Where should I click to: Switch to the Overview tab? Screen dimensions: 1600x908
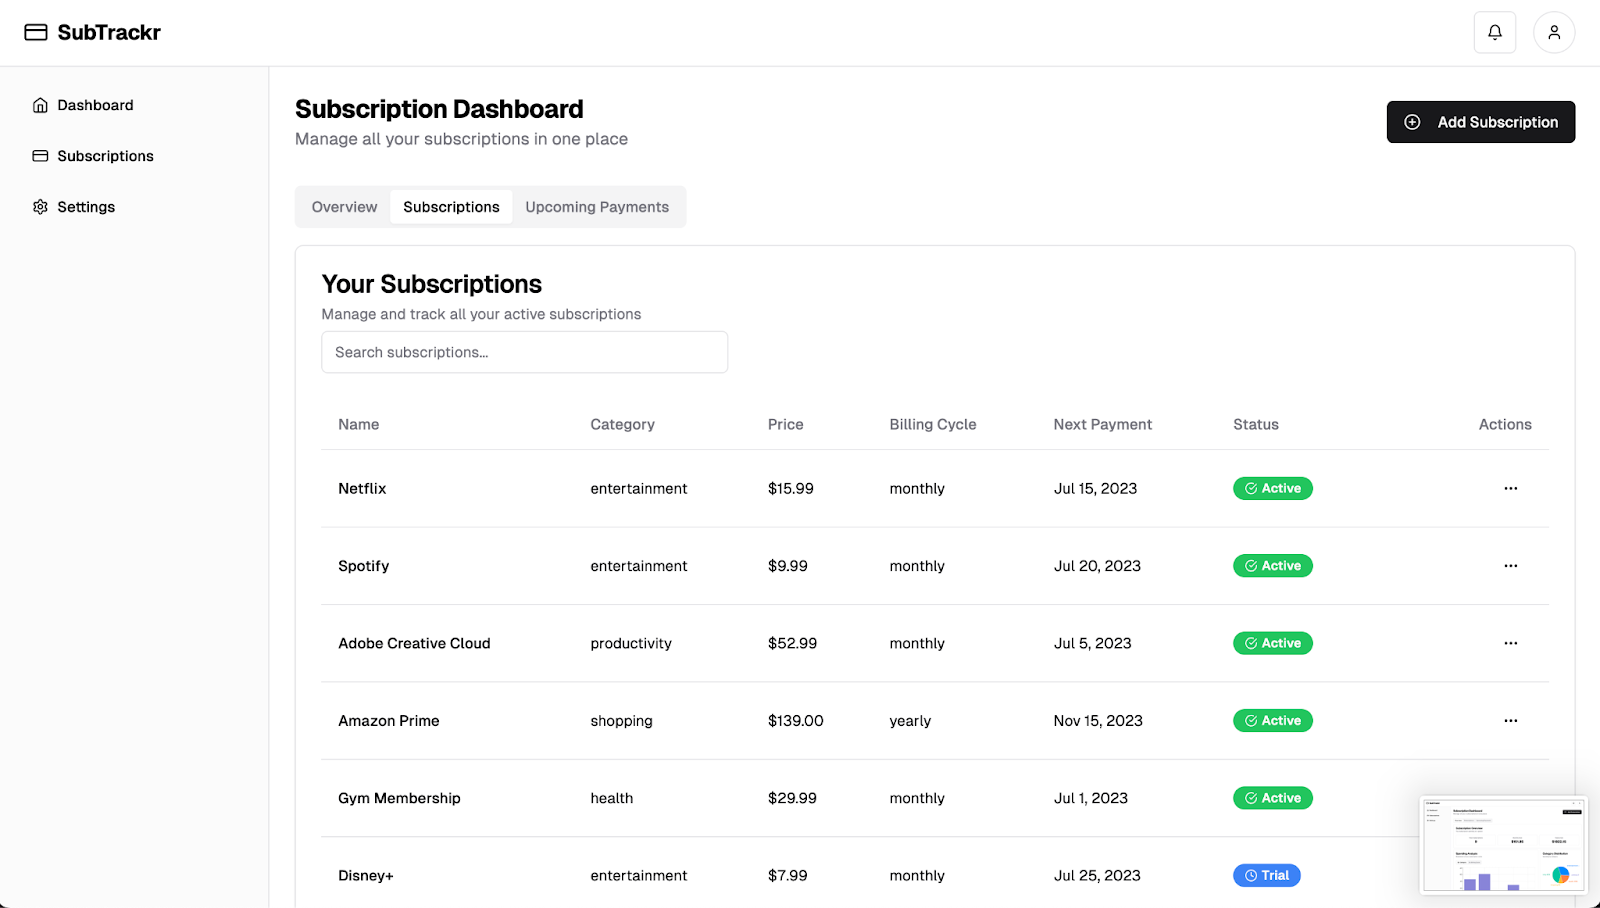pos(344,207)
